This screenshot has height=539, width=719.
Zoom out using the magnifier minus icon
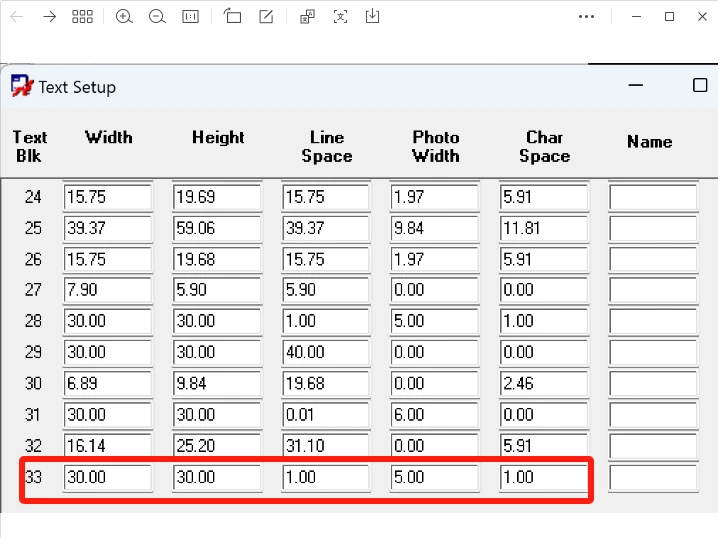pyautogui.click(x=157, y=17)
